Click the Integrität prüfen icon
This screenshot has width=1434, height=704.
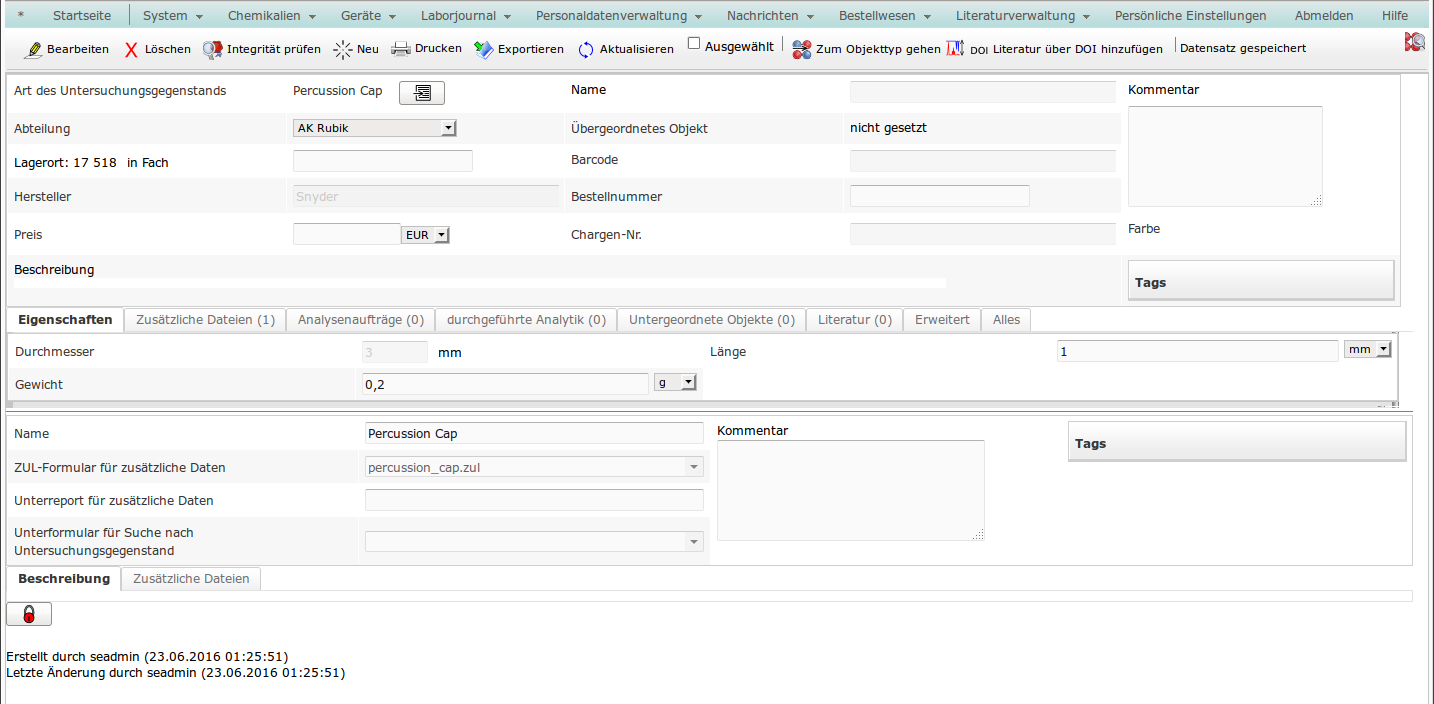212,49
